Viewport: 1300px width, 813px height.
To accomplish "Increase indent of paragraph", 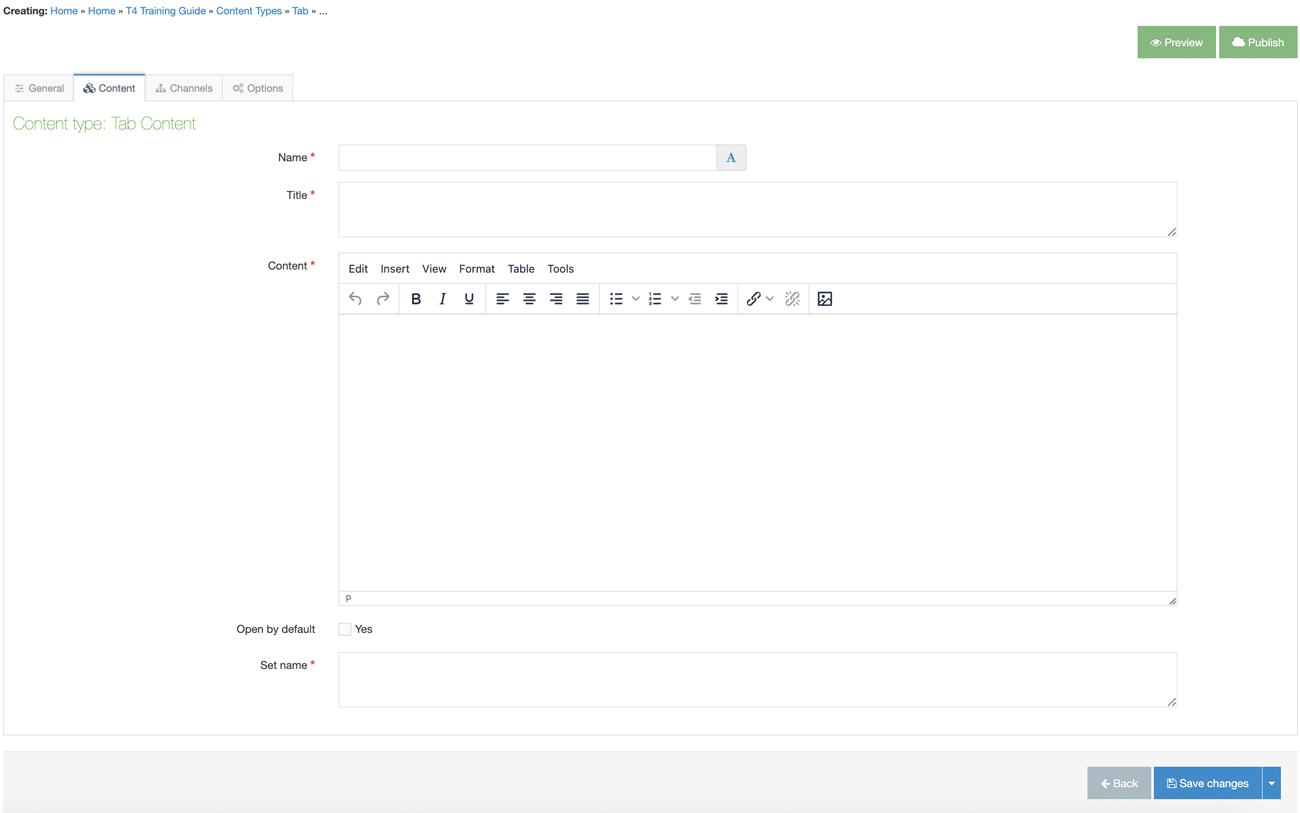I will click(x=721, y=299).
